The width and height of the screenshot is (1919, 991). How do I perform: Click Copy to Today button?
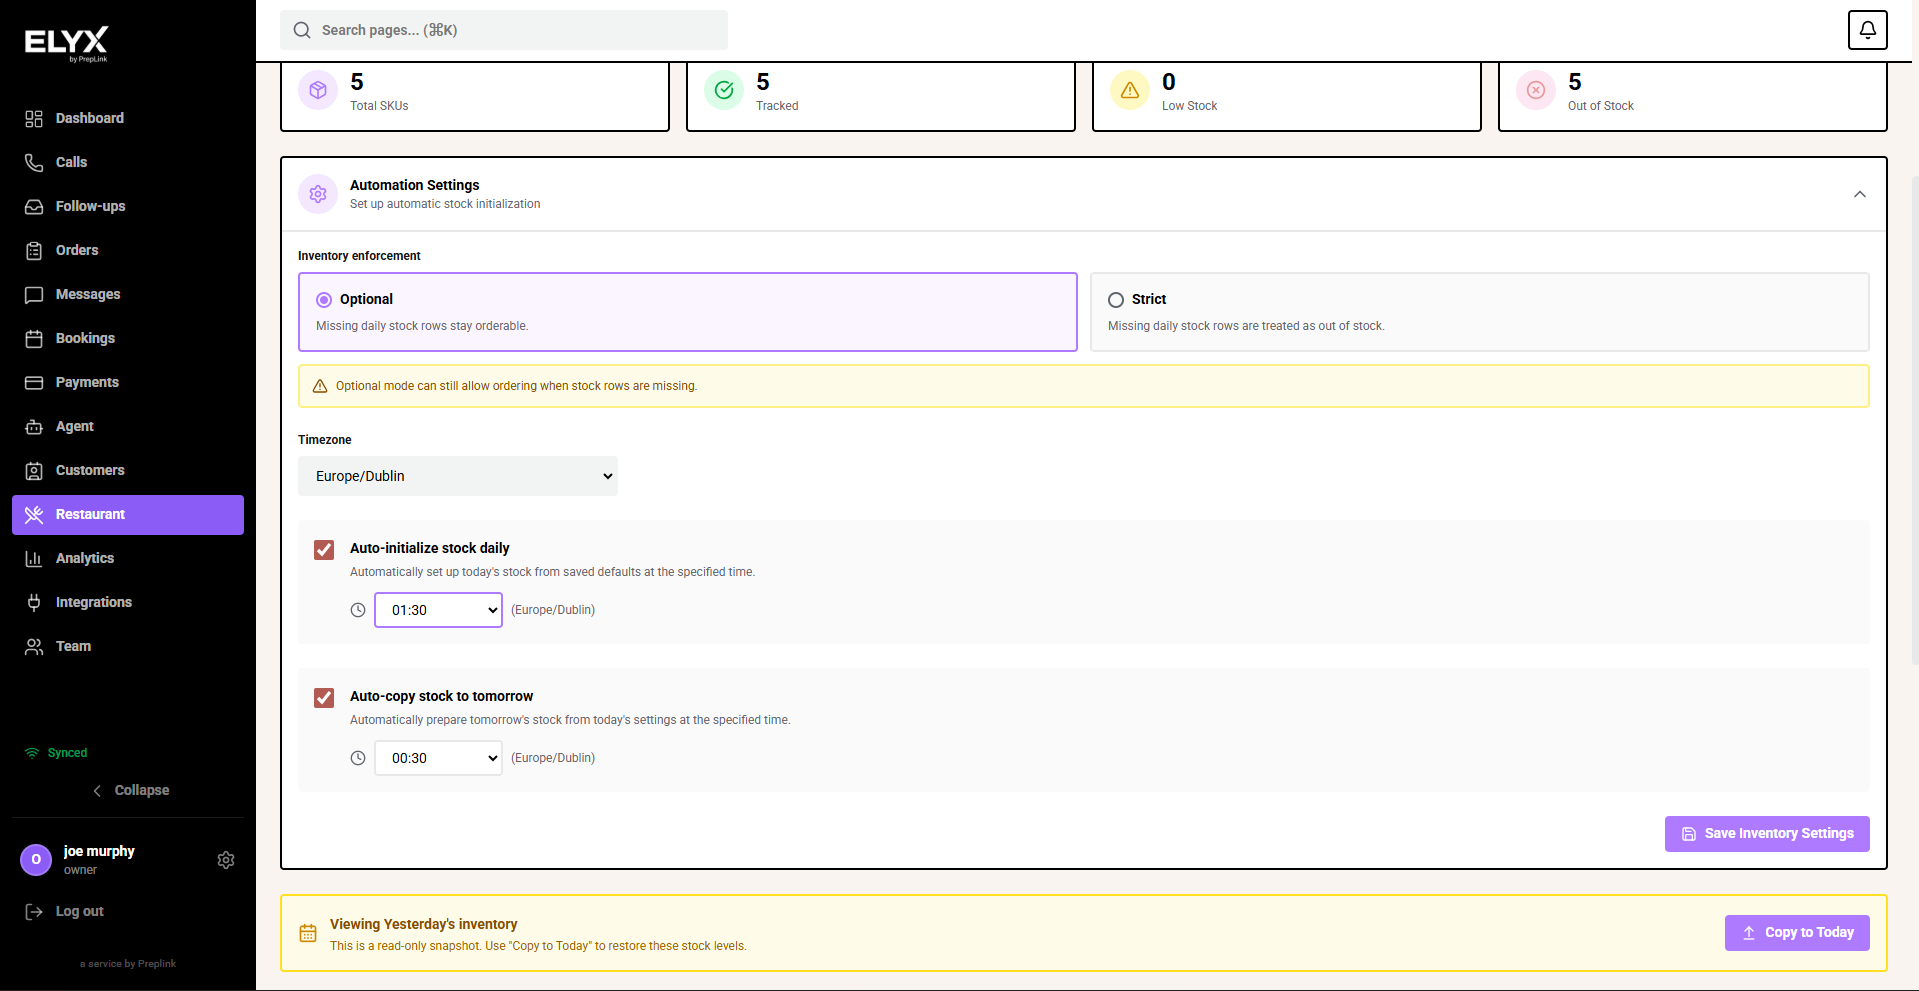(x=1797, y=933)
